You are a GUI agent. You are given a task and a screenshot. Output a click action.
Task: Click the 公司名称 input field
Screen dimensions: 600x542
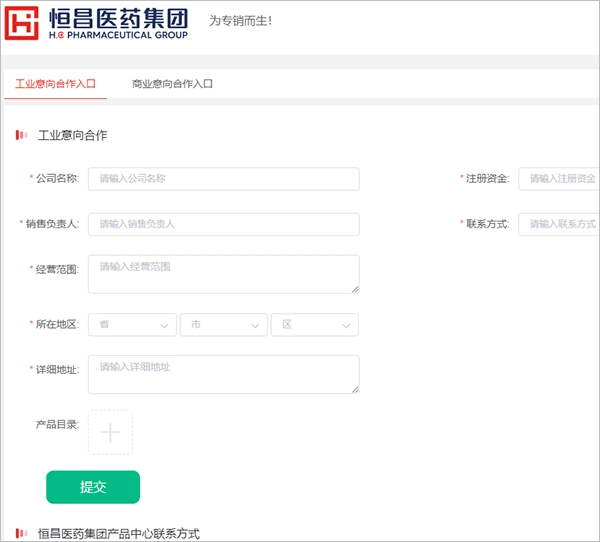click(223, 179)
